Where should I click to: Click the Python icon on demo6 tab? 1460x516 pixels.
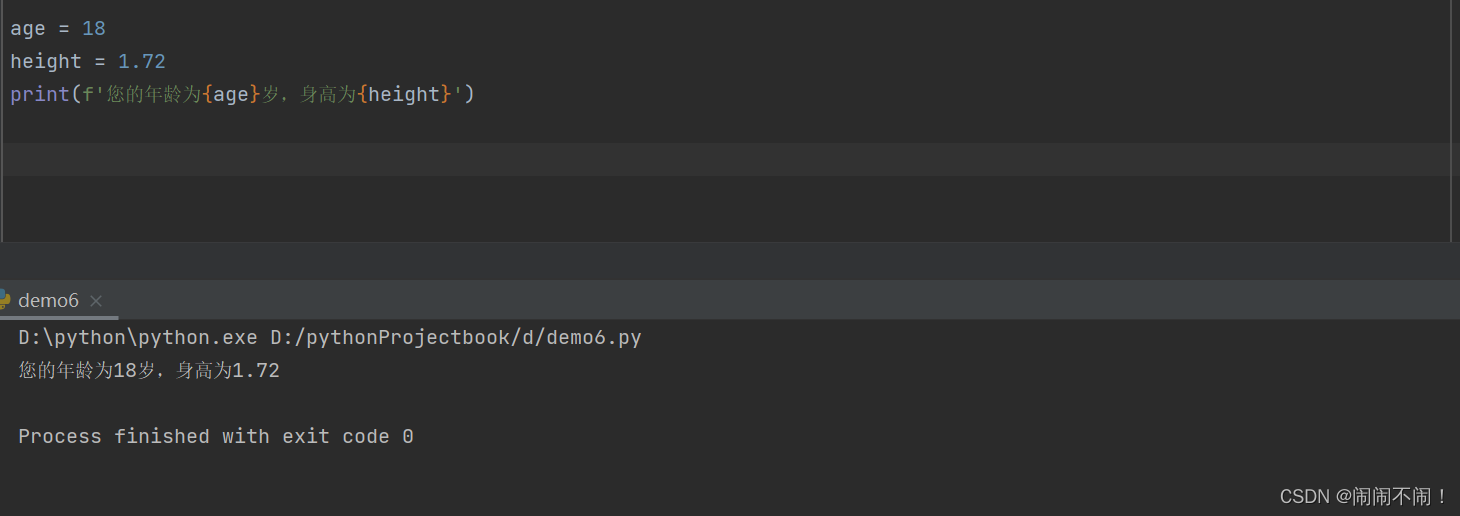pos(5,300)
